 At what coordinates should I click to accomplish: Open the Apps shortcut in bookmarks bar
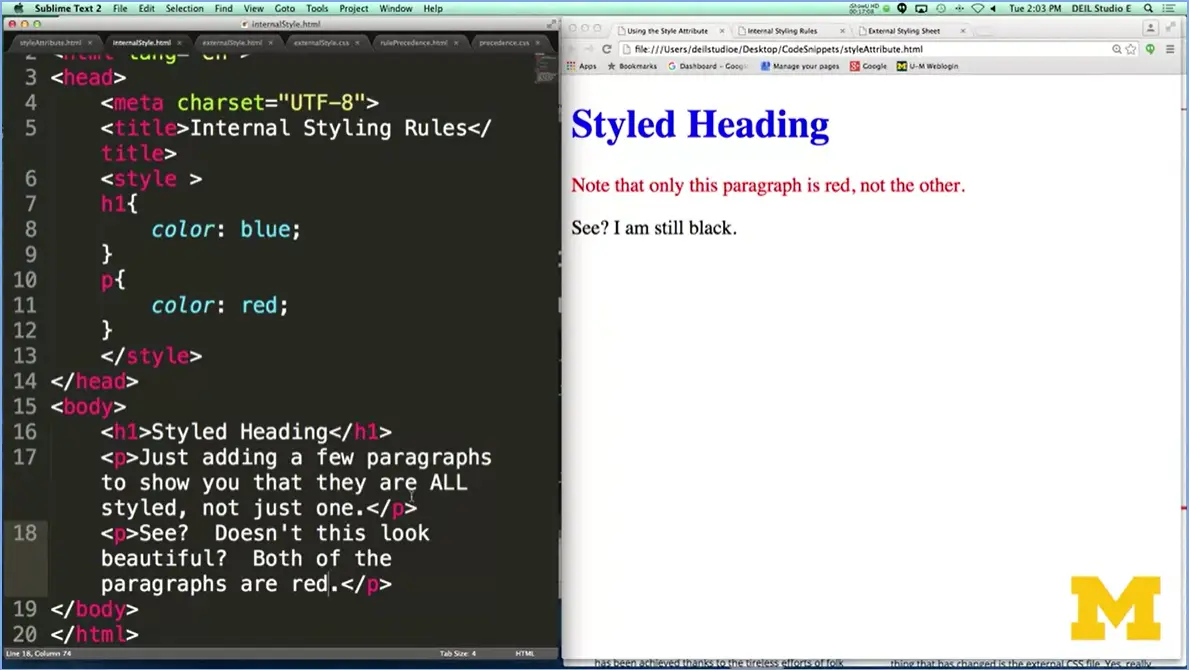[x=582, y=66]
